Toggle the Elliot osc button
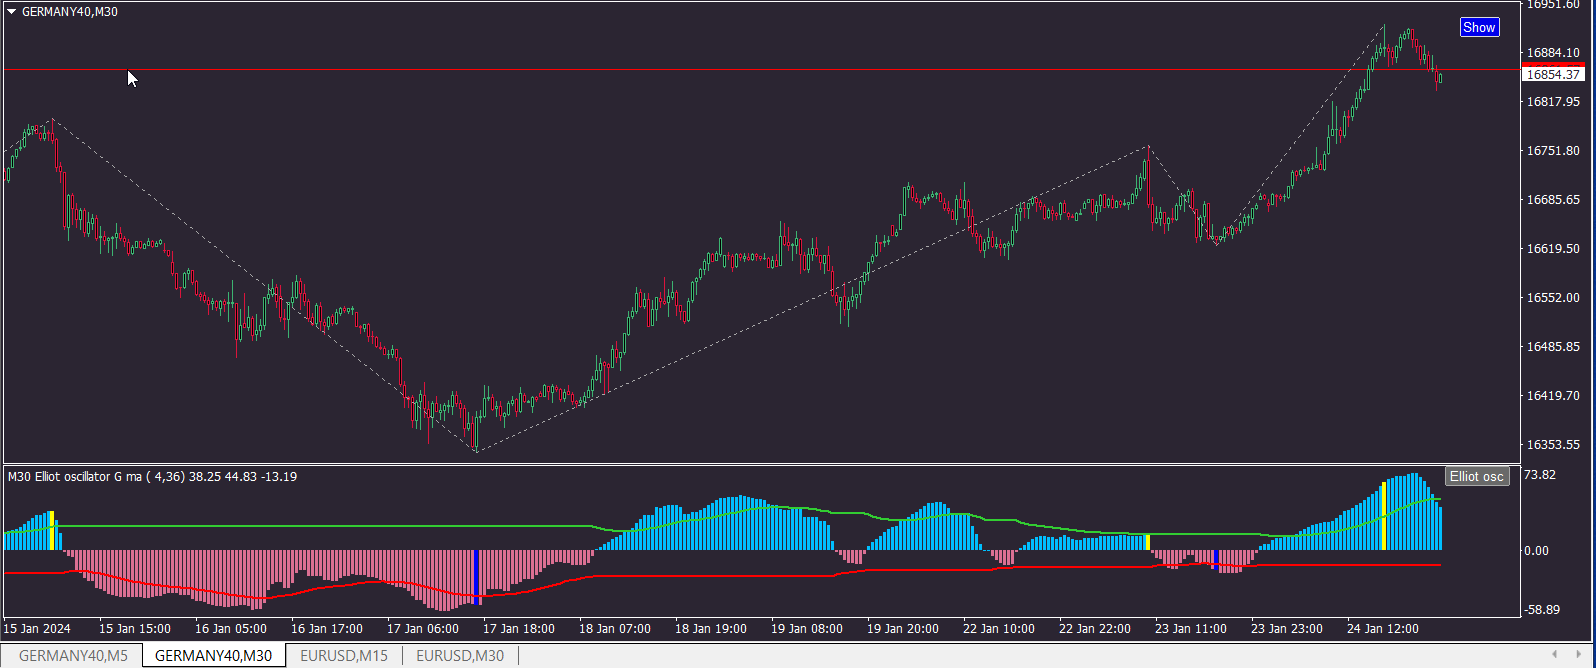This screenshot has width=1596, height=668. (1476, 477)
